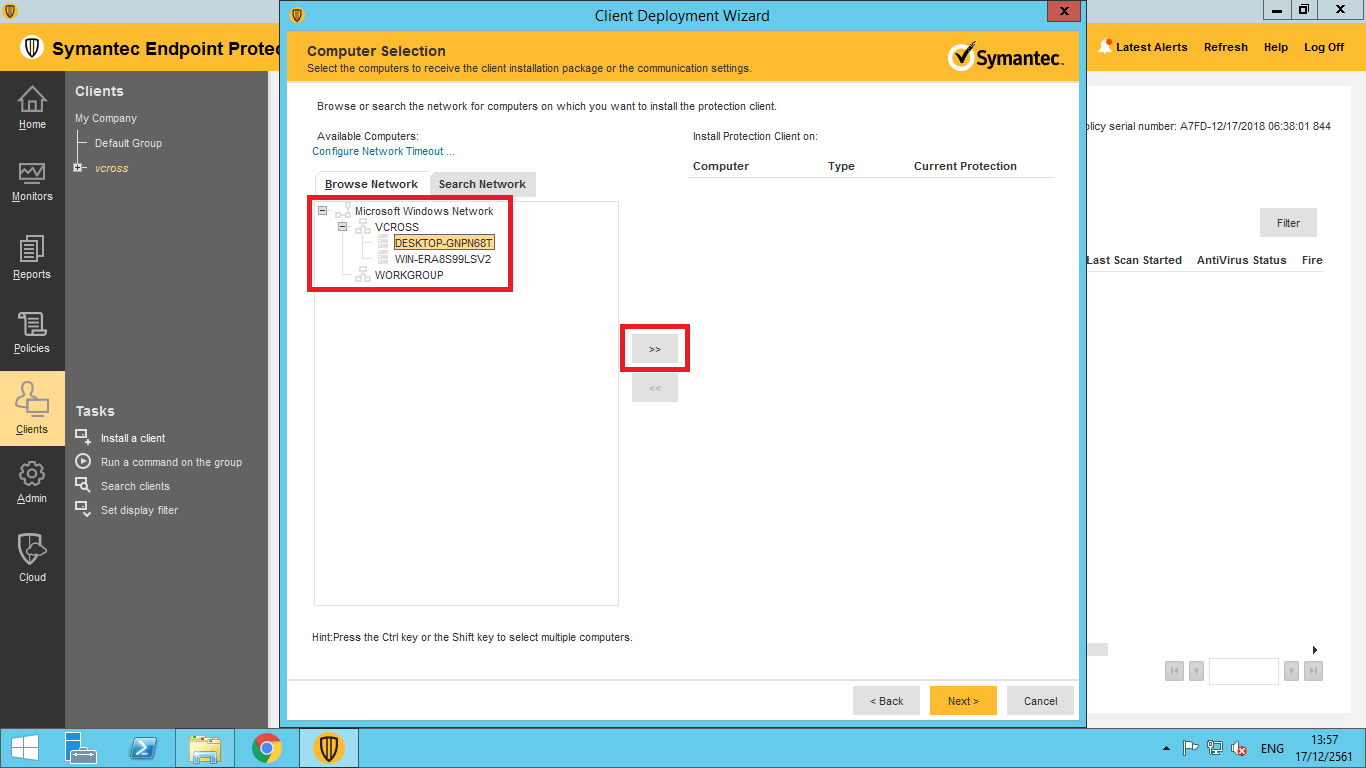
Task: Switch to the Search Network tab
Action: (482, 184)
